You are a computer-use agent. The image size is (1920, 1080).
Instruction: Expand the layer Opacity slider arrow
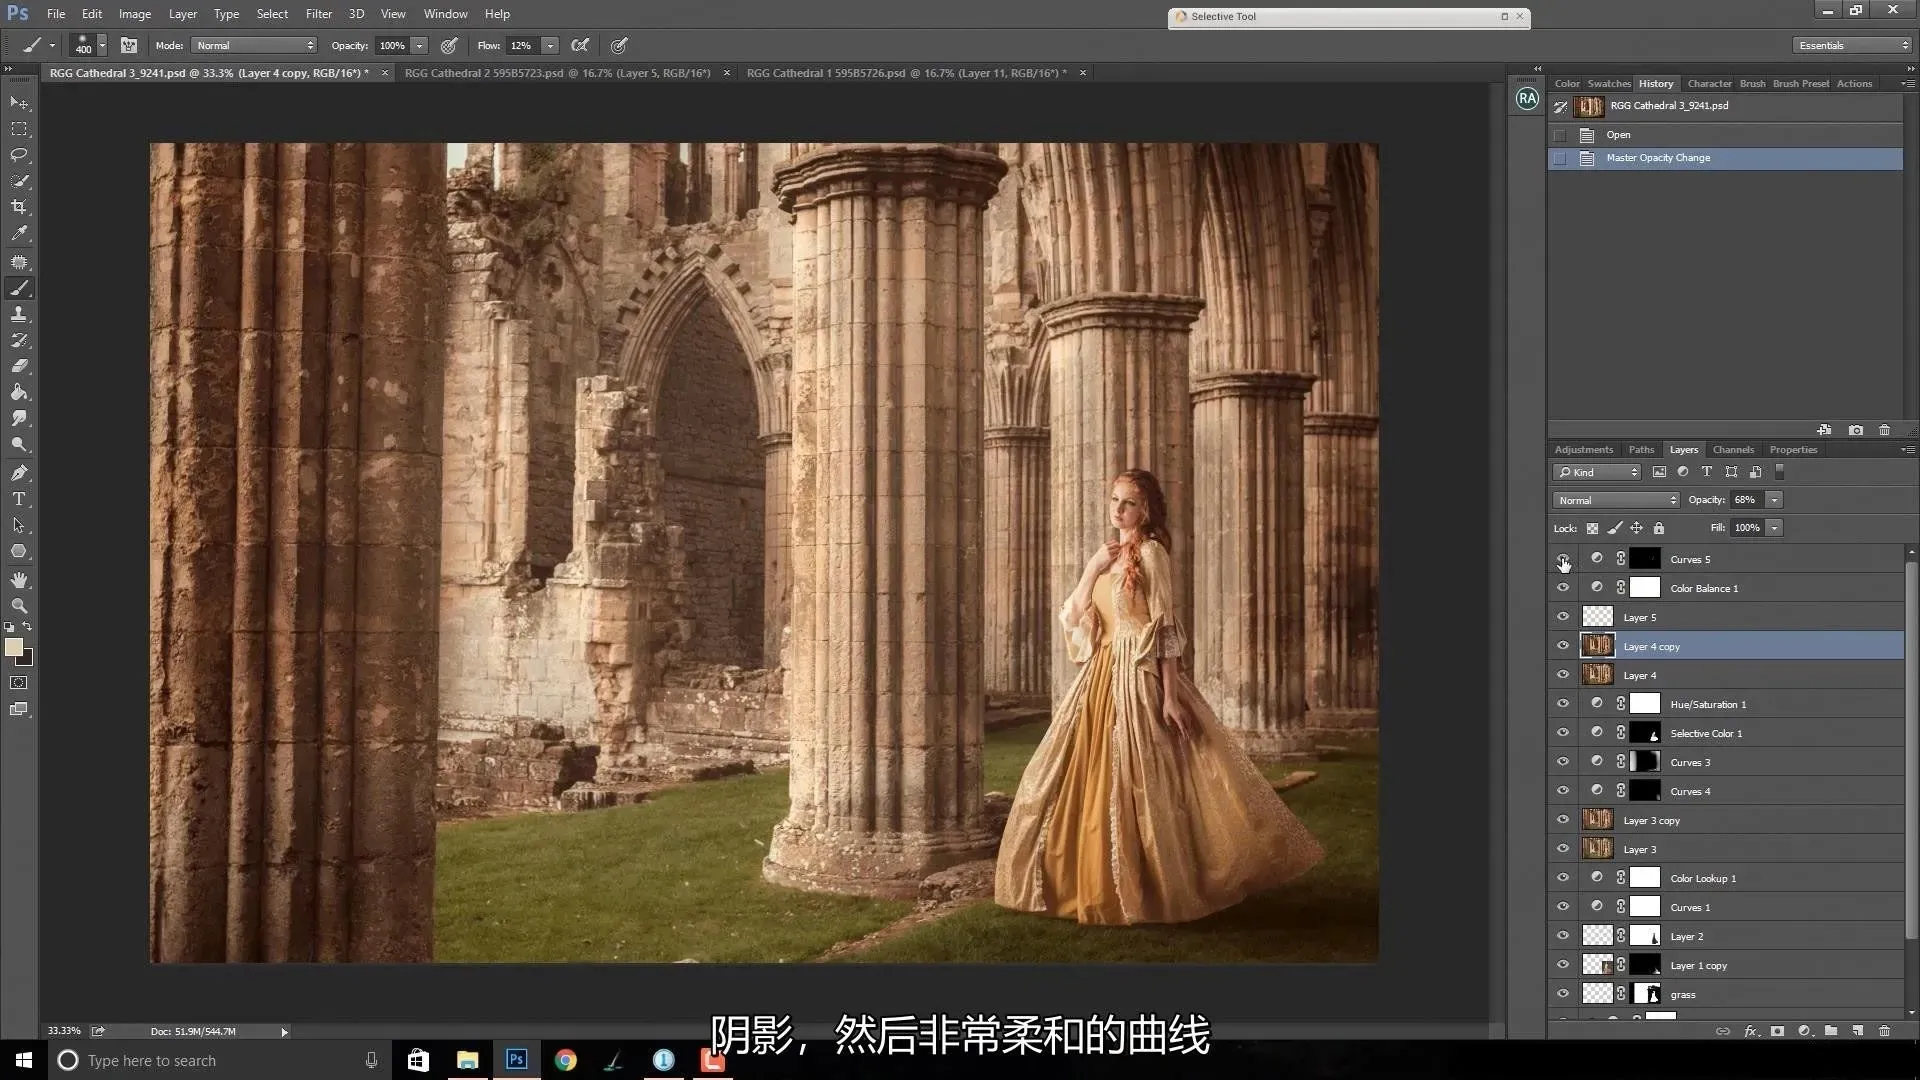coord(1774,500)
